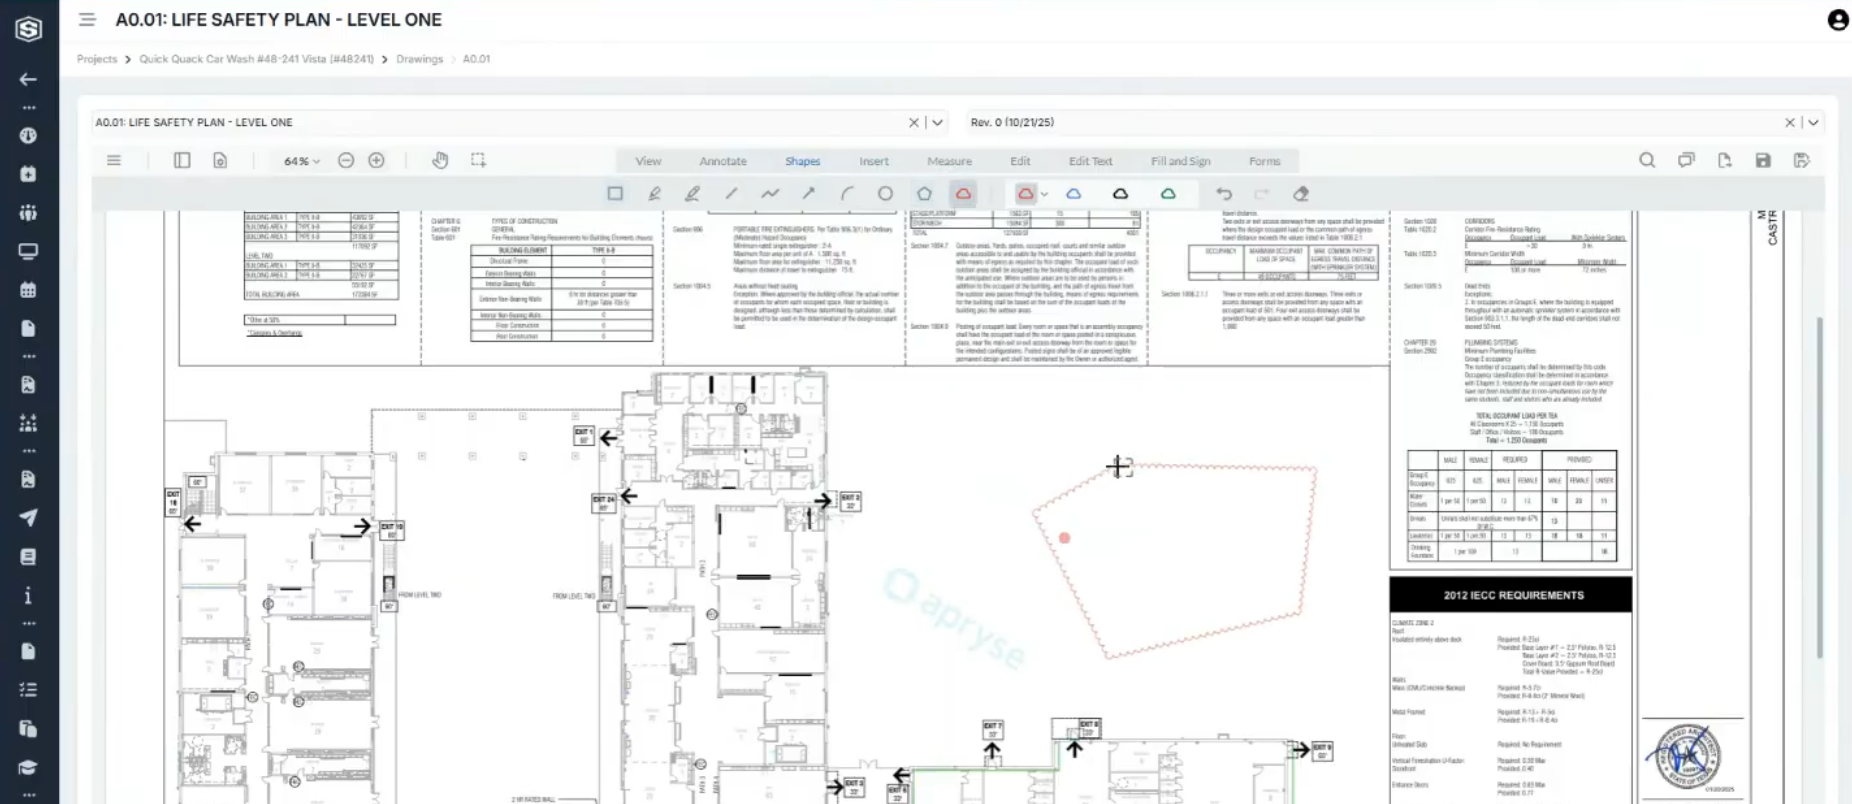Viewport: 1852px width, 804px height.
Task: Go back using the sidebar left arrow
Action: coord(28,79)
